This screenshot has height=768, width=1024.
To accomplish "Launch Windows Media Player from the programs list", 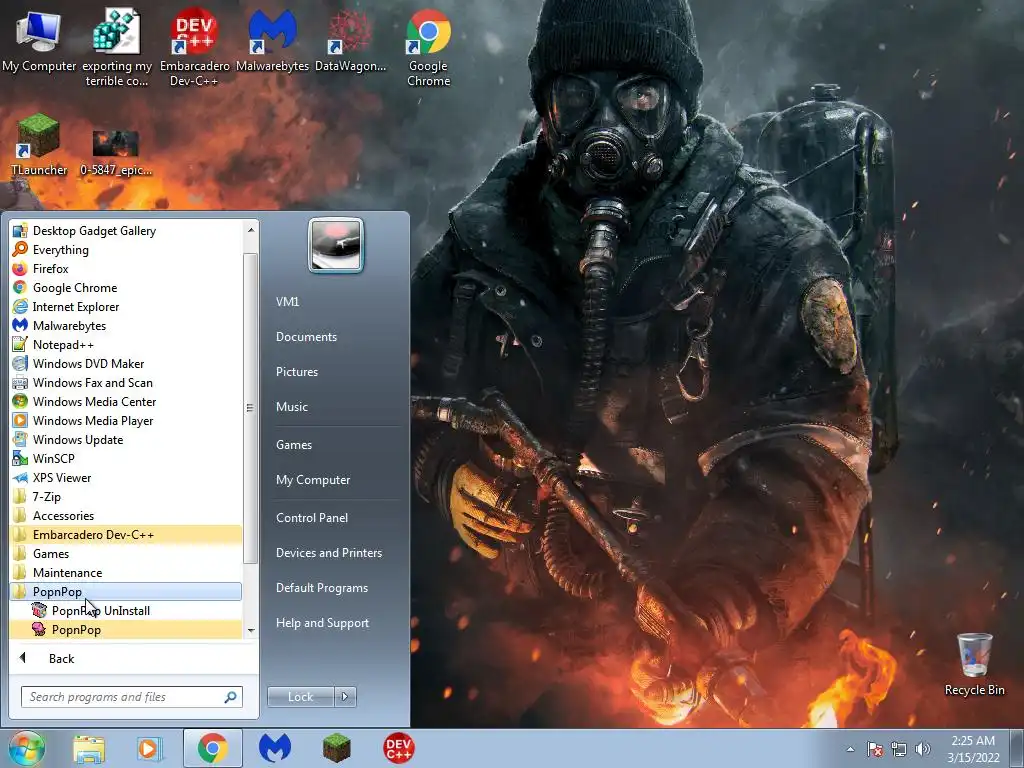I will (x=126, y=421).
